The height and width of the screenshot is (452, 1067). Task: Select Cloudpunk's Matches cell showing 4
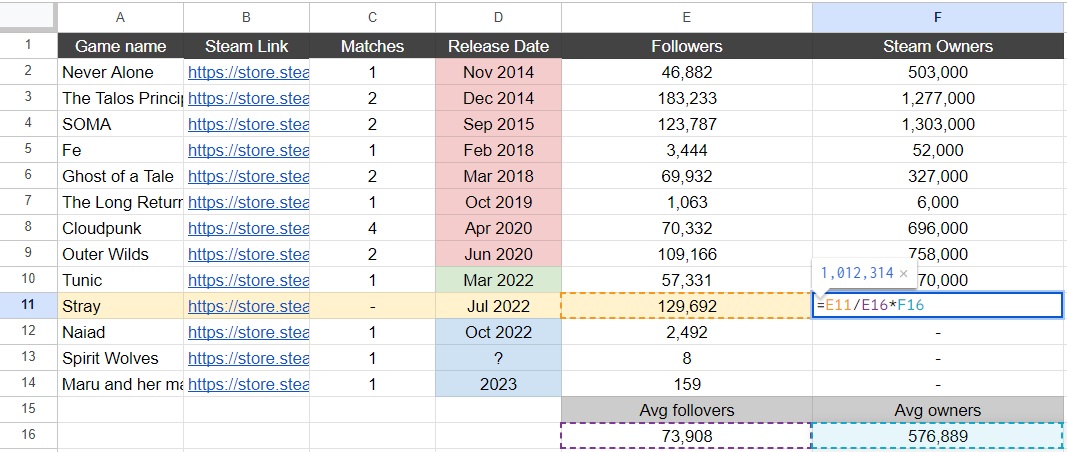[372, 228]
